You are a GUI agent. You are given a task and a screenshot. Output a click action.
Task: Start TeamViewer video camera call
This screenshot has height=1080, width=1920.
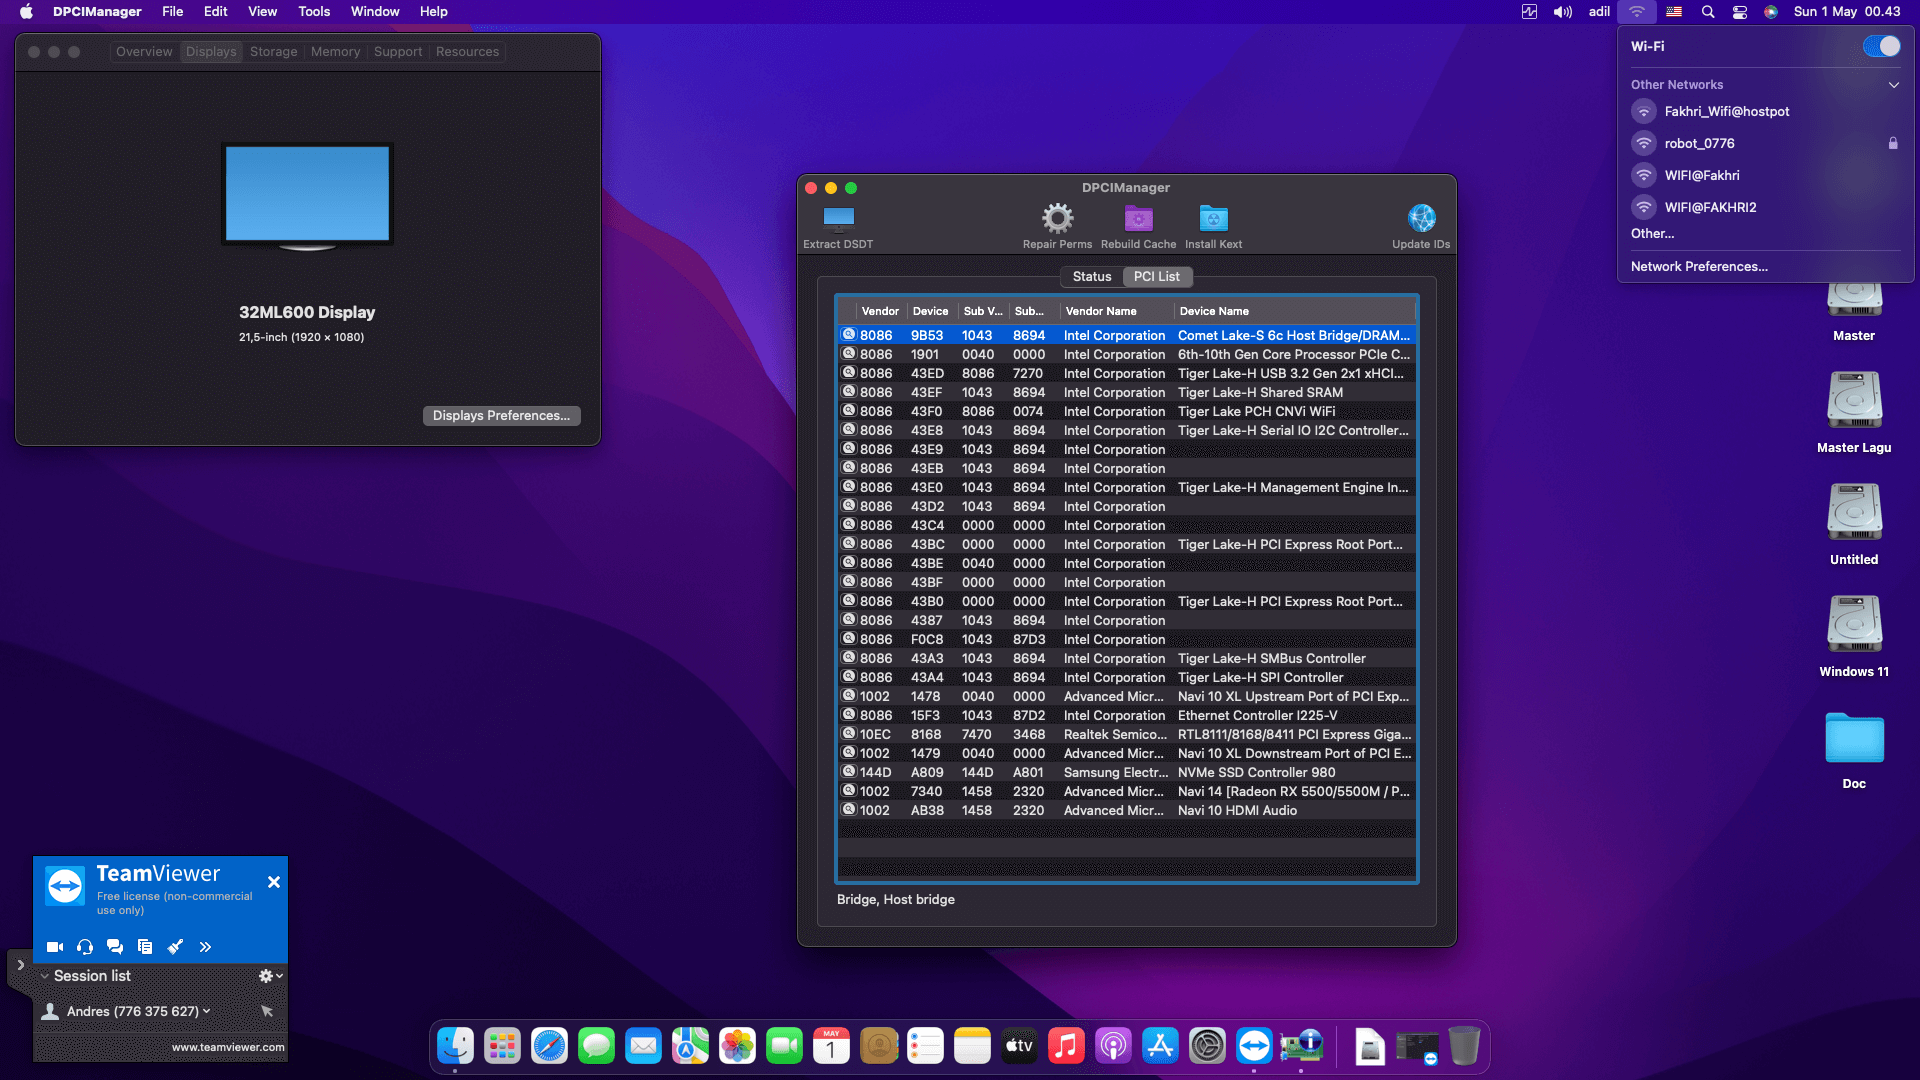[x=55, y=946]
